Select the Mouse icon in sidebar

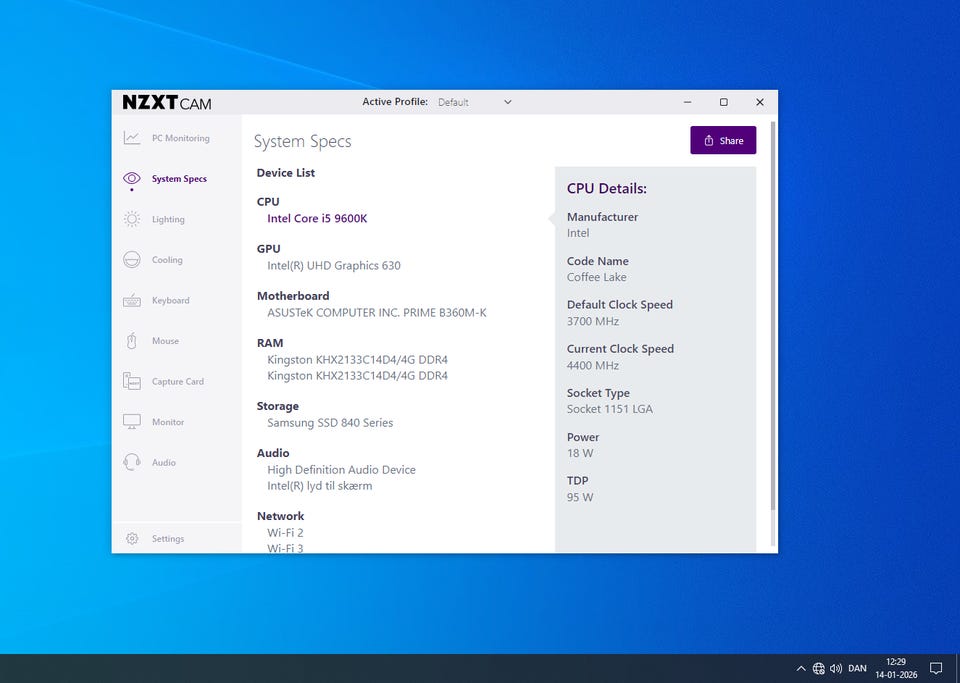(132, 341)
